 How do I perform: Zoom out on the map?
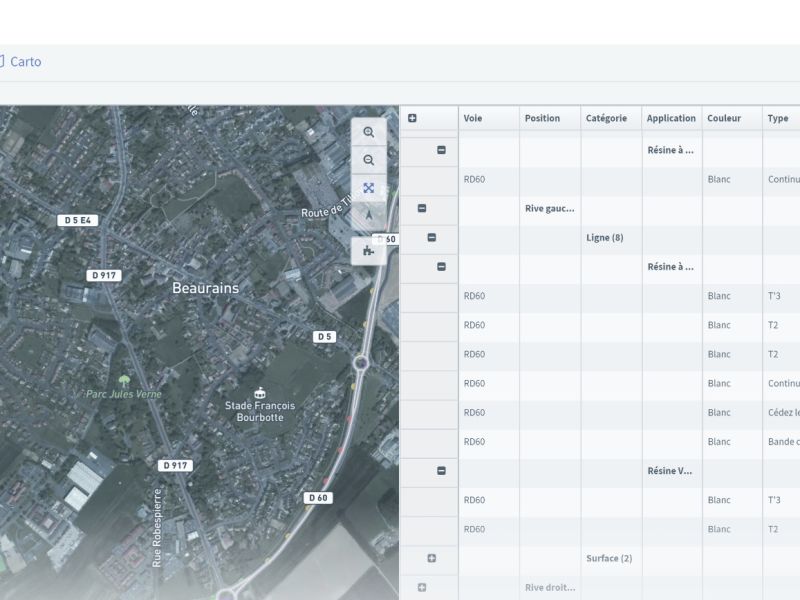pyautogui.click(x=368, y=160)
